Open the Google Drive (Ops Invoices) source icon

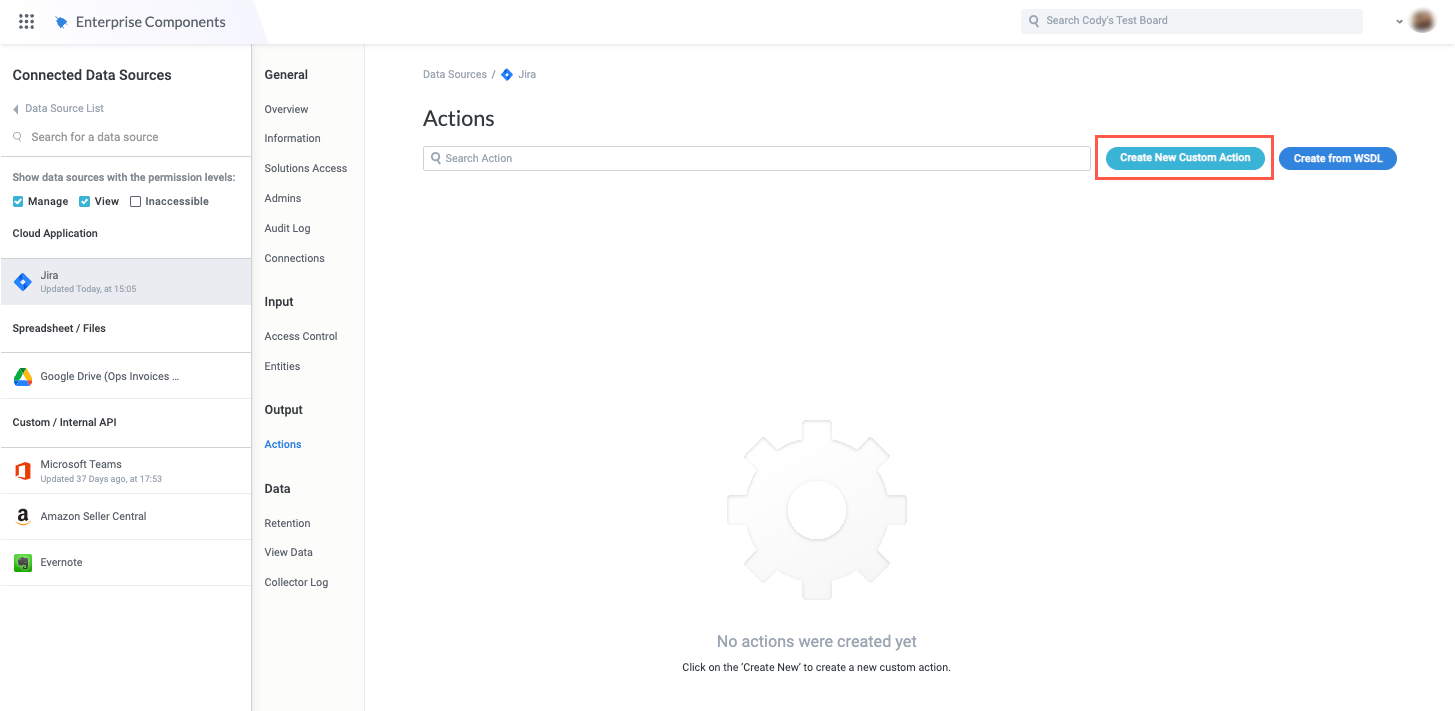[22, 375]
